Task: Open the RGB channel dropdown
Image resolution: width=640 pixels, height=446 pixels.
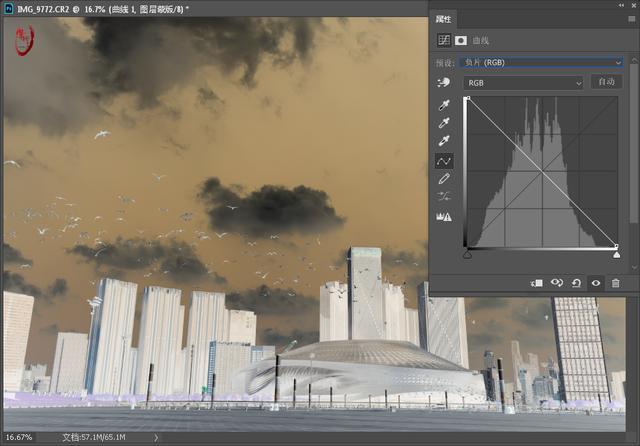Action: point(523,83)
